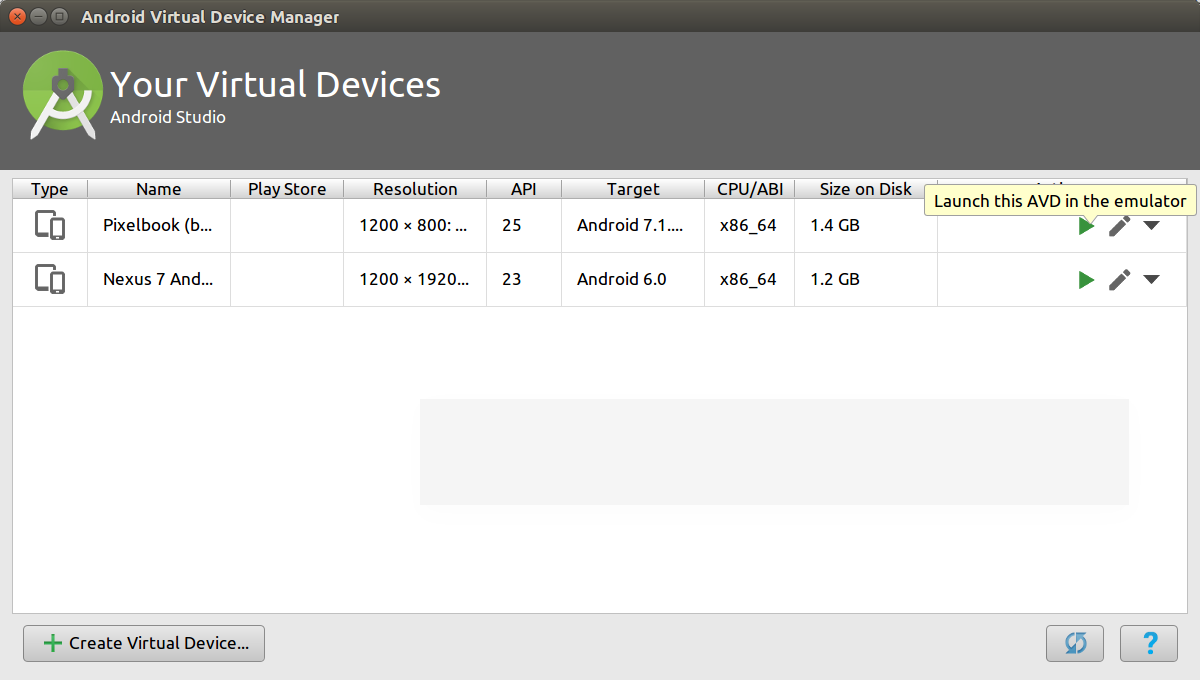The image size is (1200, 680).
Task: Select the Pixelbook (b... name cell
Action: 159,226
